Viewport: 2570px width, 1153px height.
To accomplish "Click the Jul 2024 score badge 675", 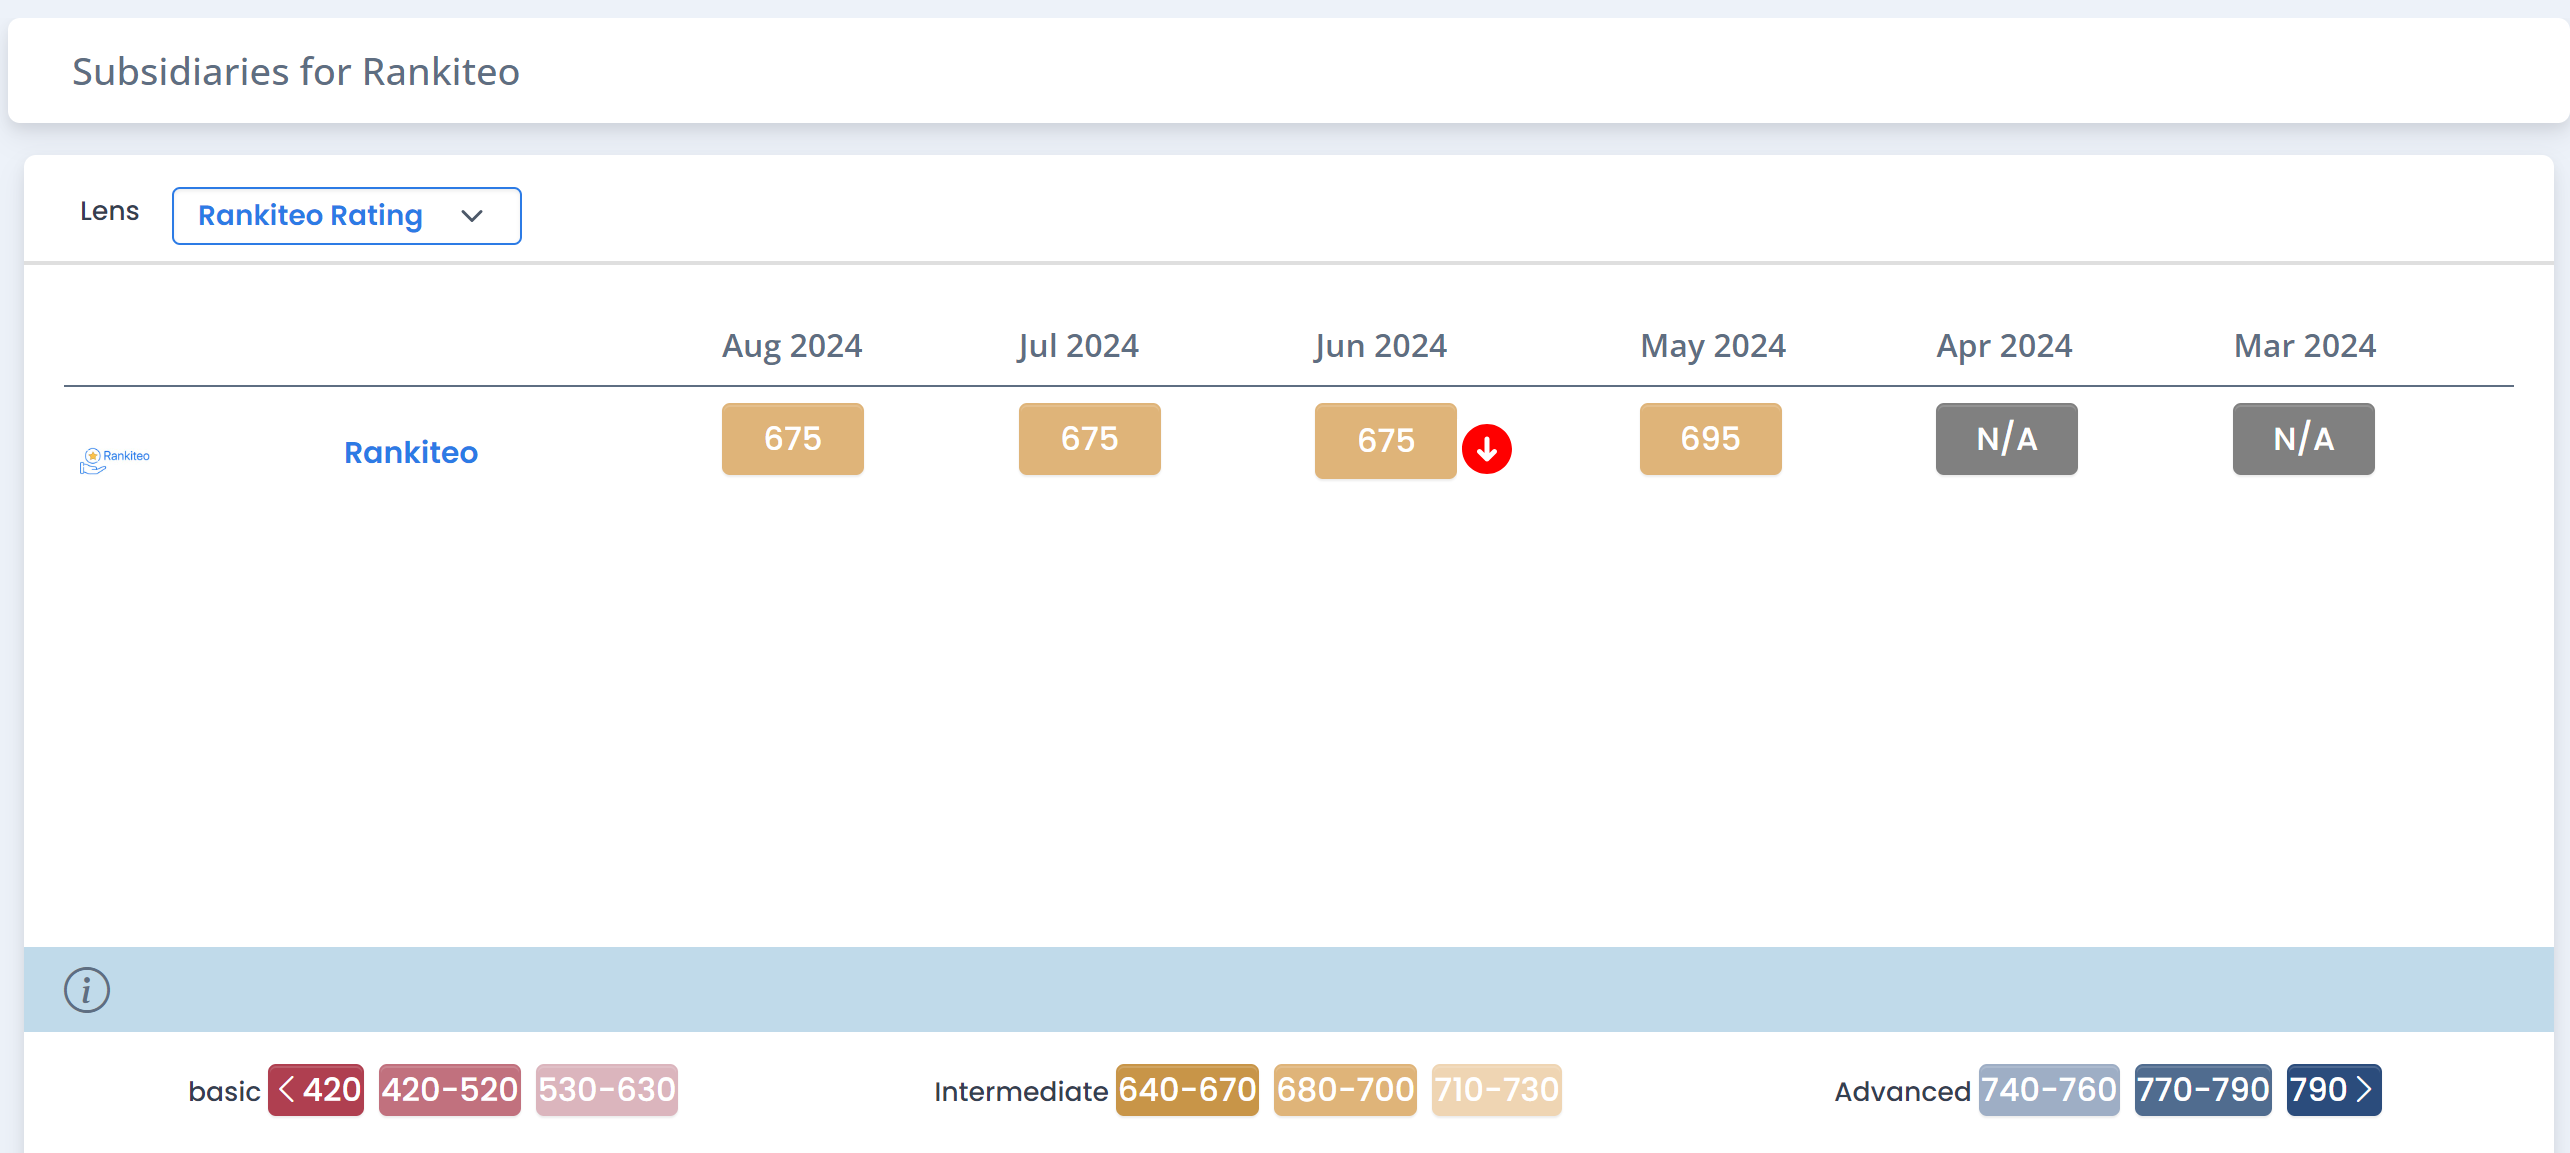I will (1089, 439).
